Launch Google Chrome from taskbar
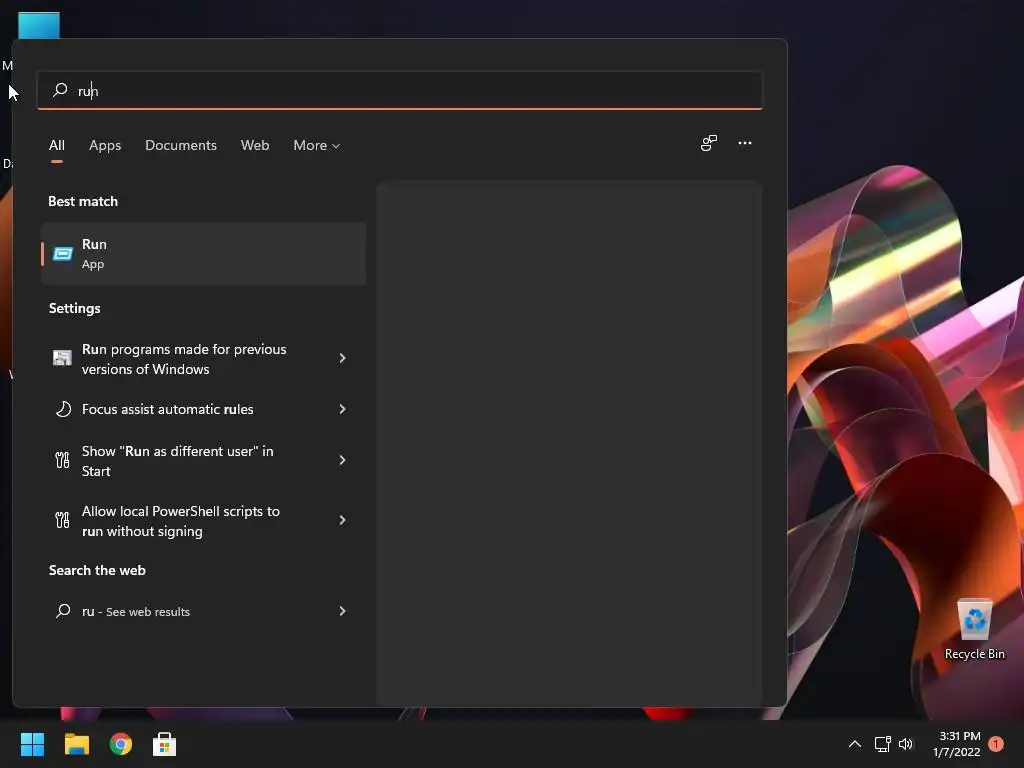This screenshot has height=768, width=1024. coord(121,744)
